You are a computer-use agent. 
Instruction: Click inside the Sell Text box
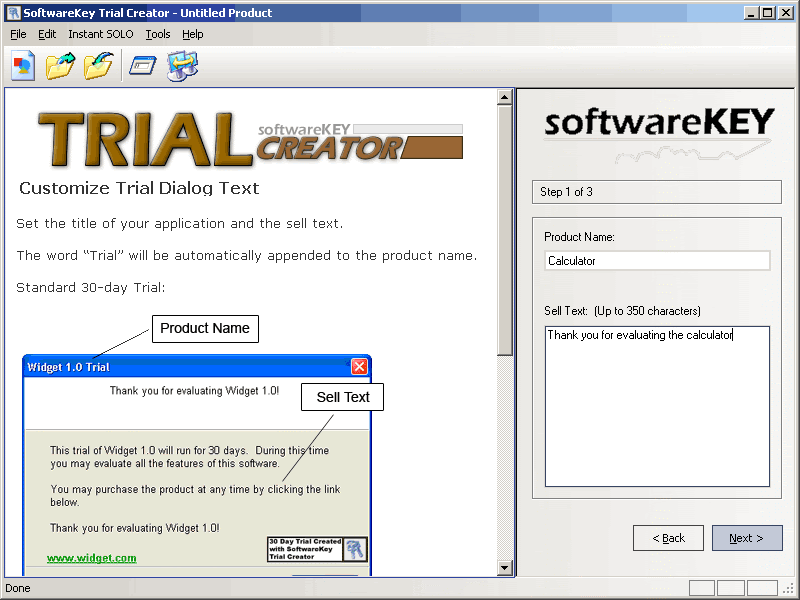[657, 407]
